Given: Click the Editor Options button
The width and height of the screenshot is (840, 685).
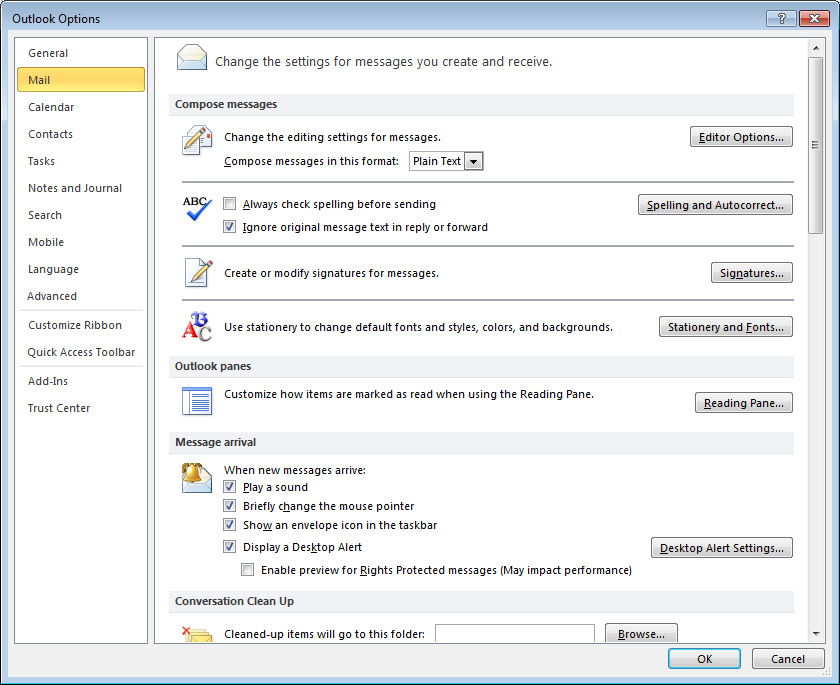Looking at the screenshot, I should 741,137.
